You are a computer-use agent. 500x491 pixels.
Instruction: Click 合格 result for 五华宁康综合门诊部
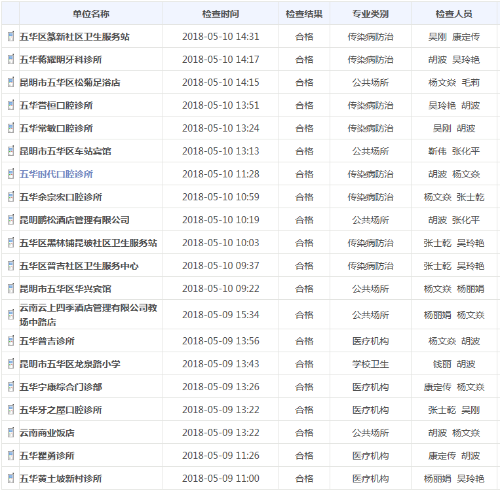coord(304,387)
